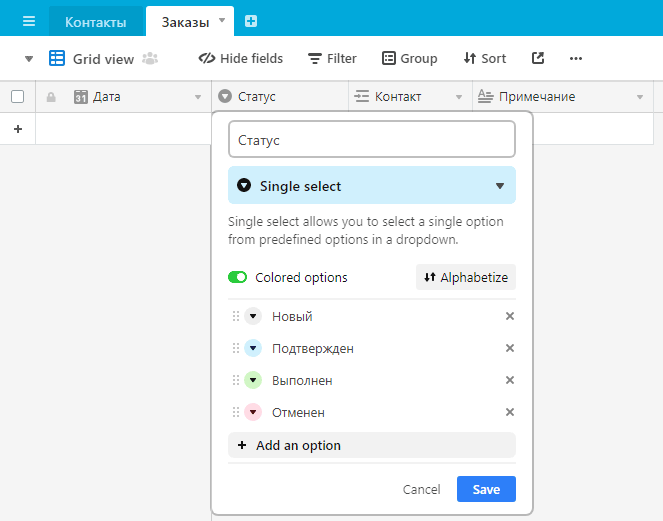
Task: Click the Выполнен option name
Action: [x=302, y=381]
